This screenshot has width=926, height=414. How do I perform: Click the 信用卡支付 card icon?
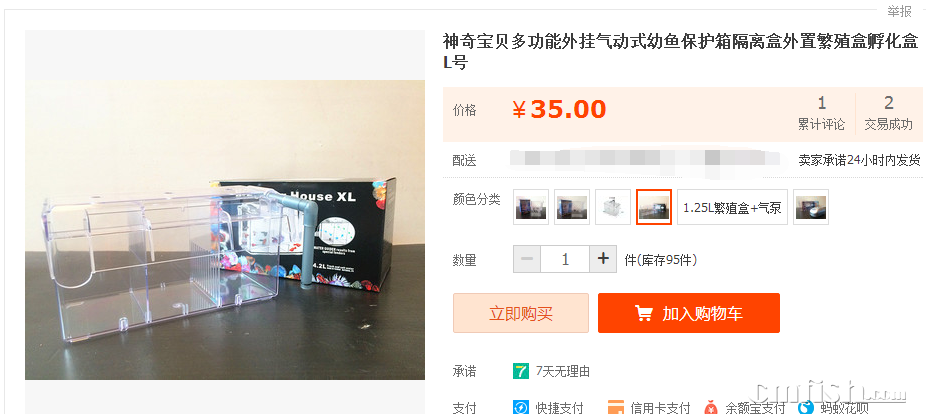pos(616,408)
